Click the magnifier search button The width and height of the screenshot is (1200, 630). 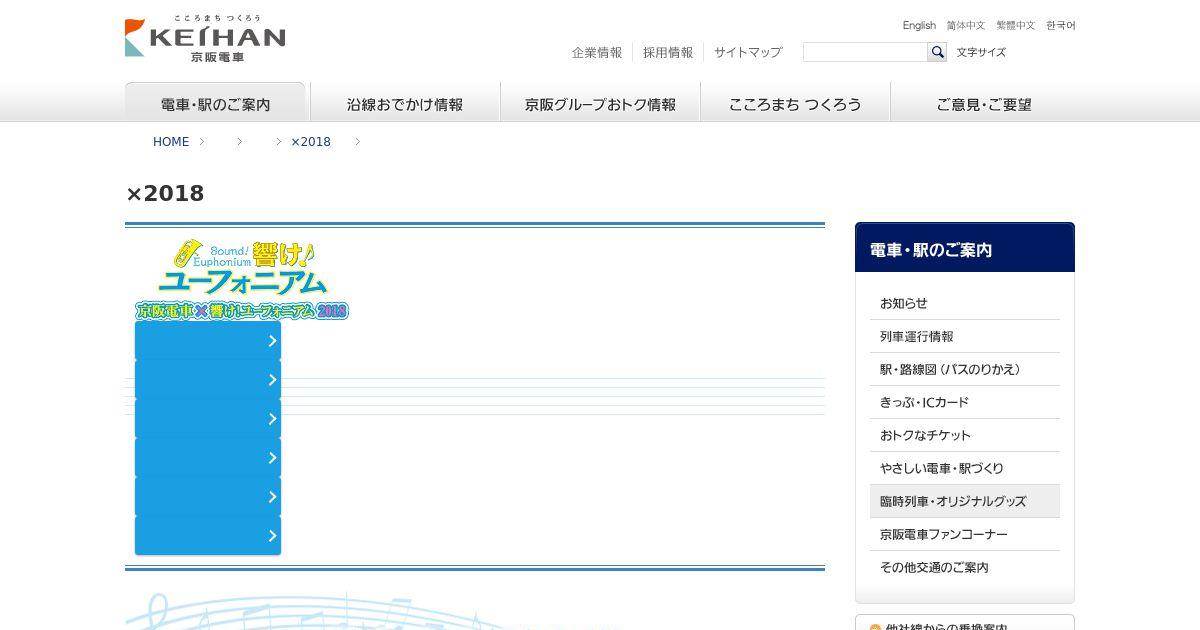[x=937, y=52]
